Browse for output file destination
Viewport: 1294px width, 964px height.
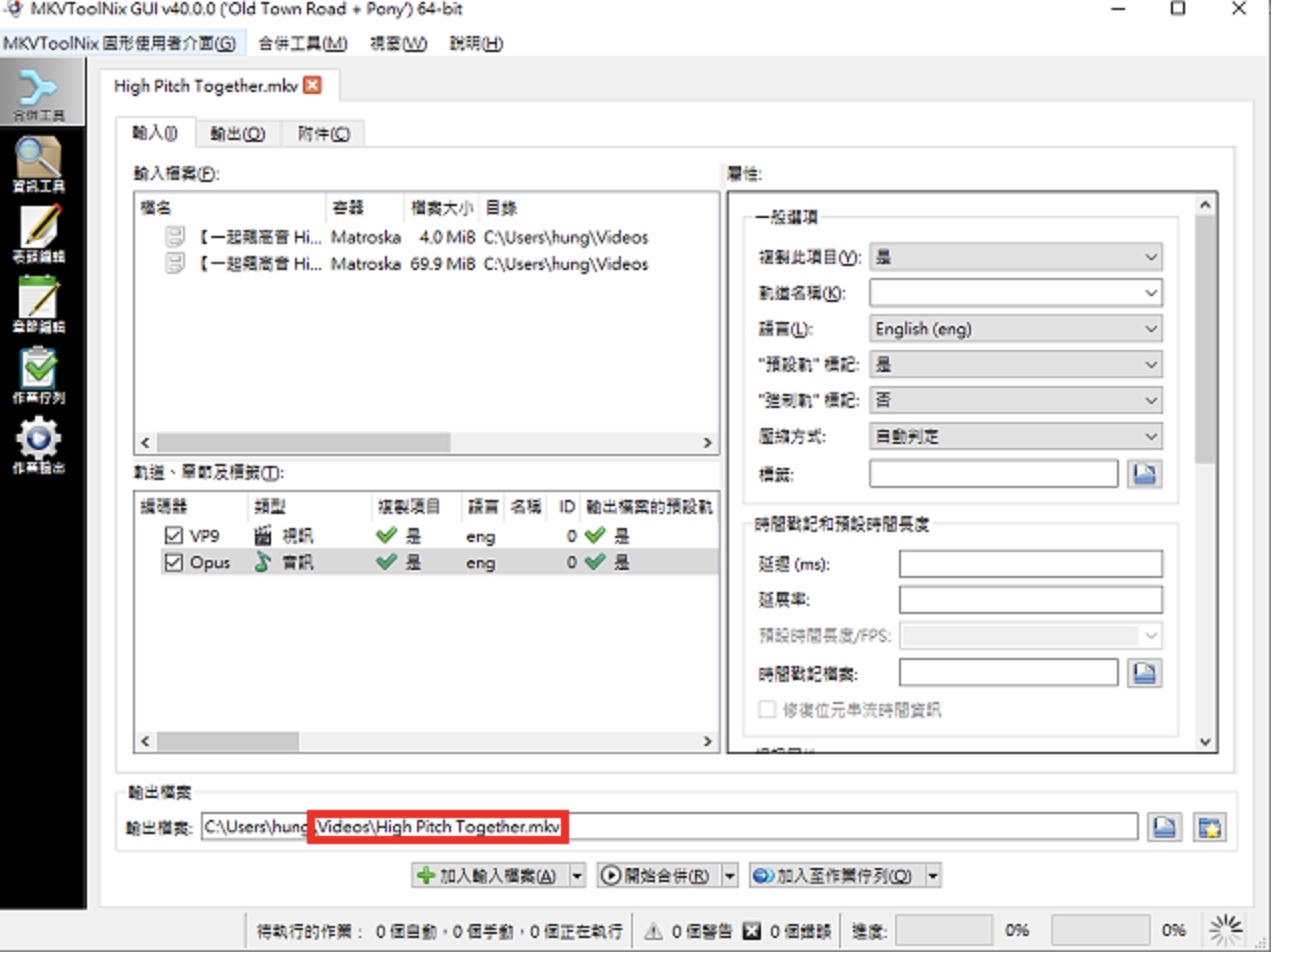[x=1164, y=827]
